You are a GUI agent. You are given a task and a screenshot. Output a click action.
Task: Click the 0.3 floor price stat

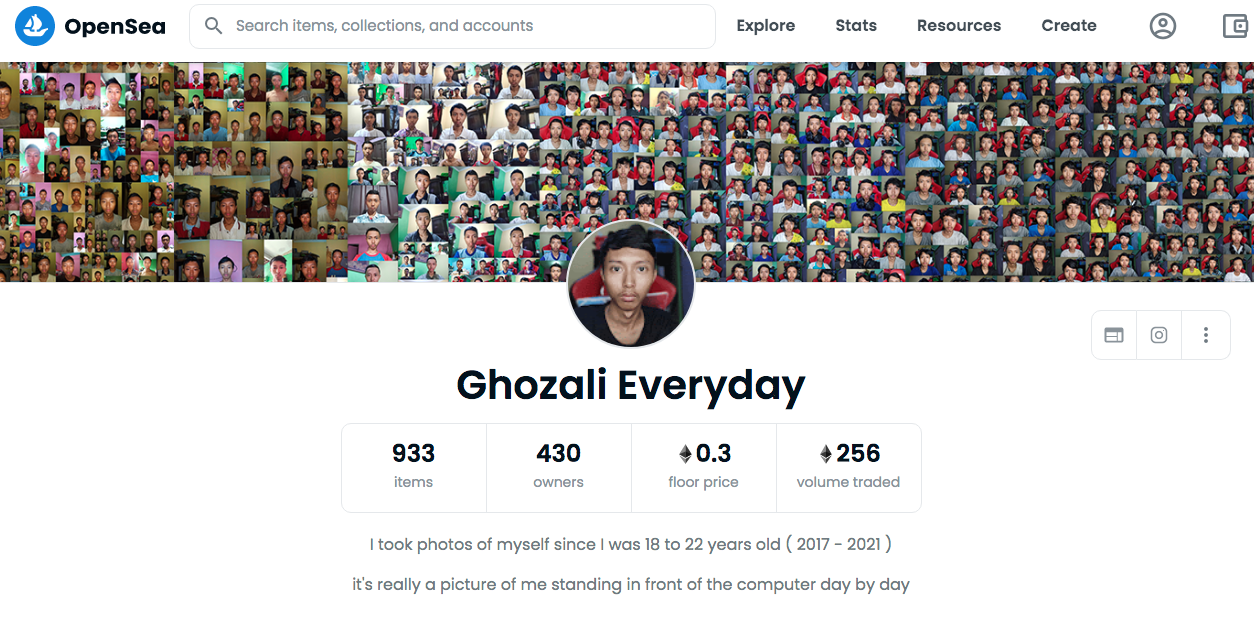[x=704, y=468]
